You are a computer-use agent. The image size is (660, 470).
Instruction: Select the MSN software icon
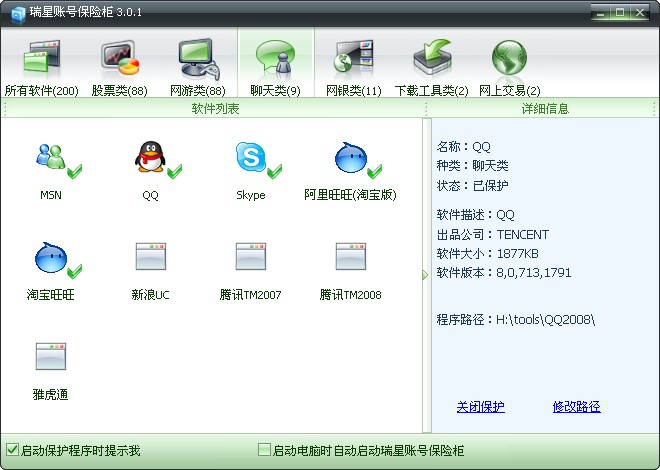coord(51,158)
